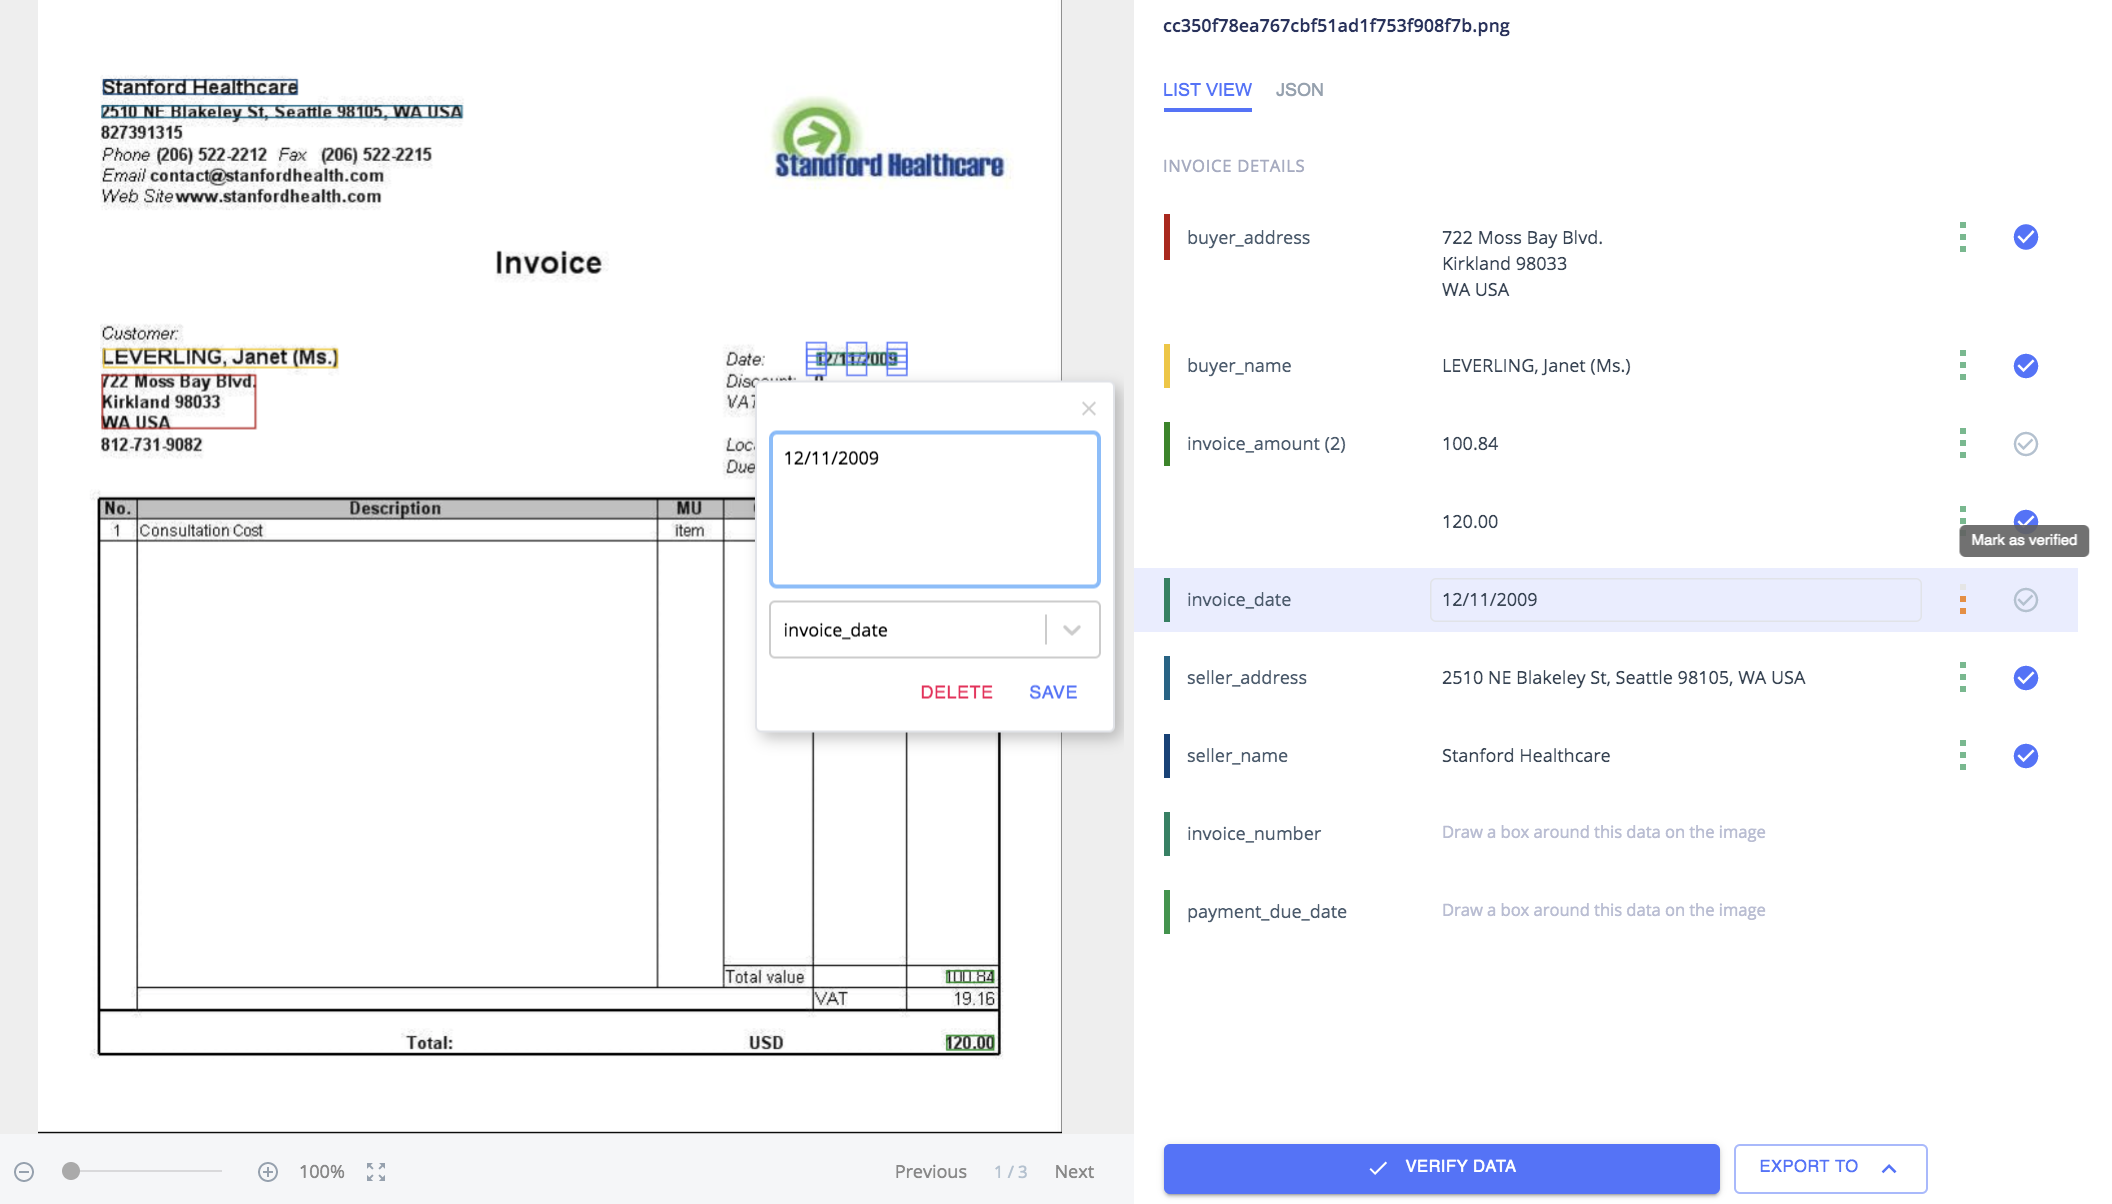Open the field label dropdown showing invoice_date
The width and height of the screenshot is (2112, 1204).
1071,629
